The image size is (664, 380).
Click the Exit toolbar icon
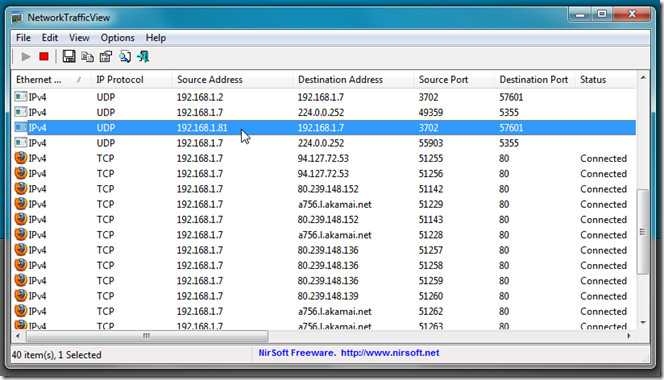(143, 56)
